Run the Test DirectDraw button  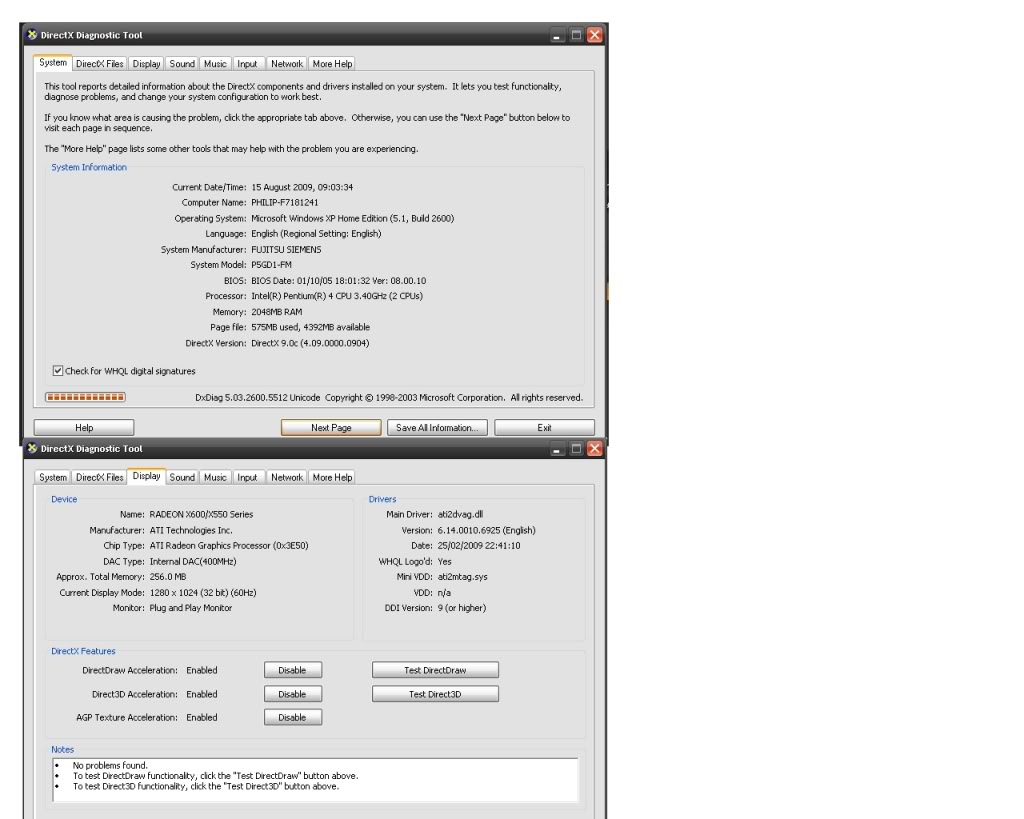pyautogui.click(x=435, y=670)
